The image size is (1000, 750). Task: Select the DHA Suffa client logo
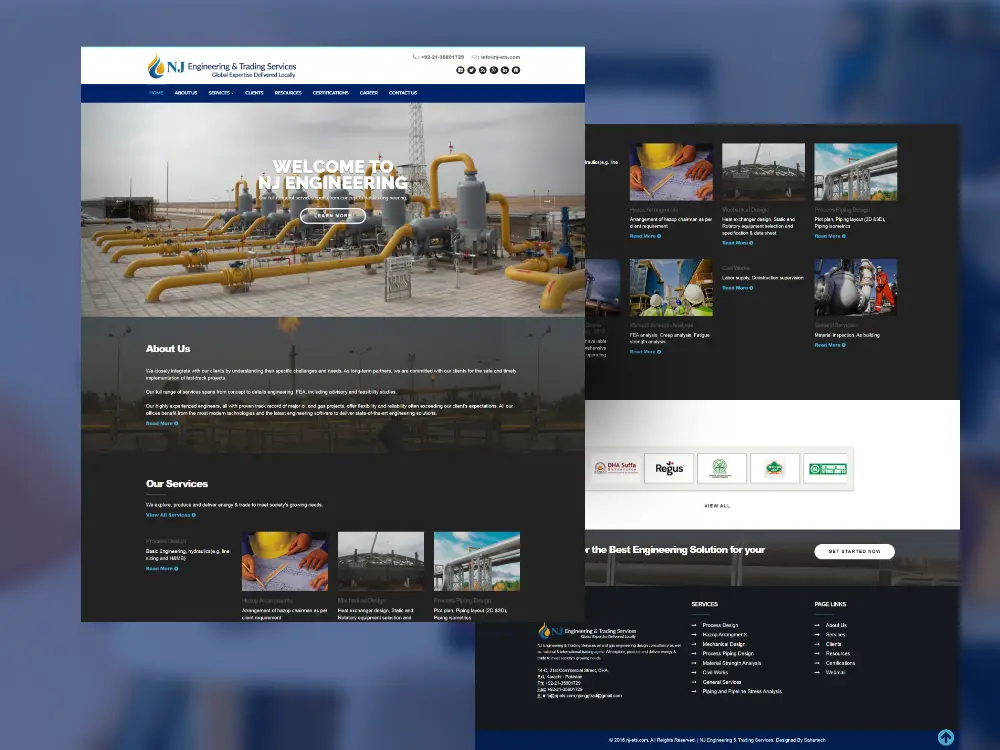(x=615, y=468)
